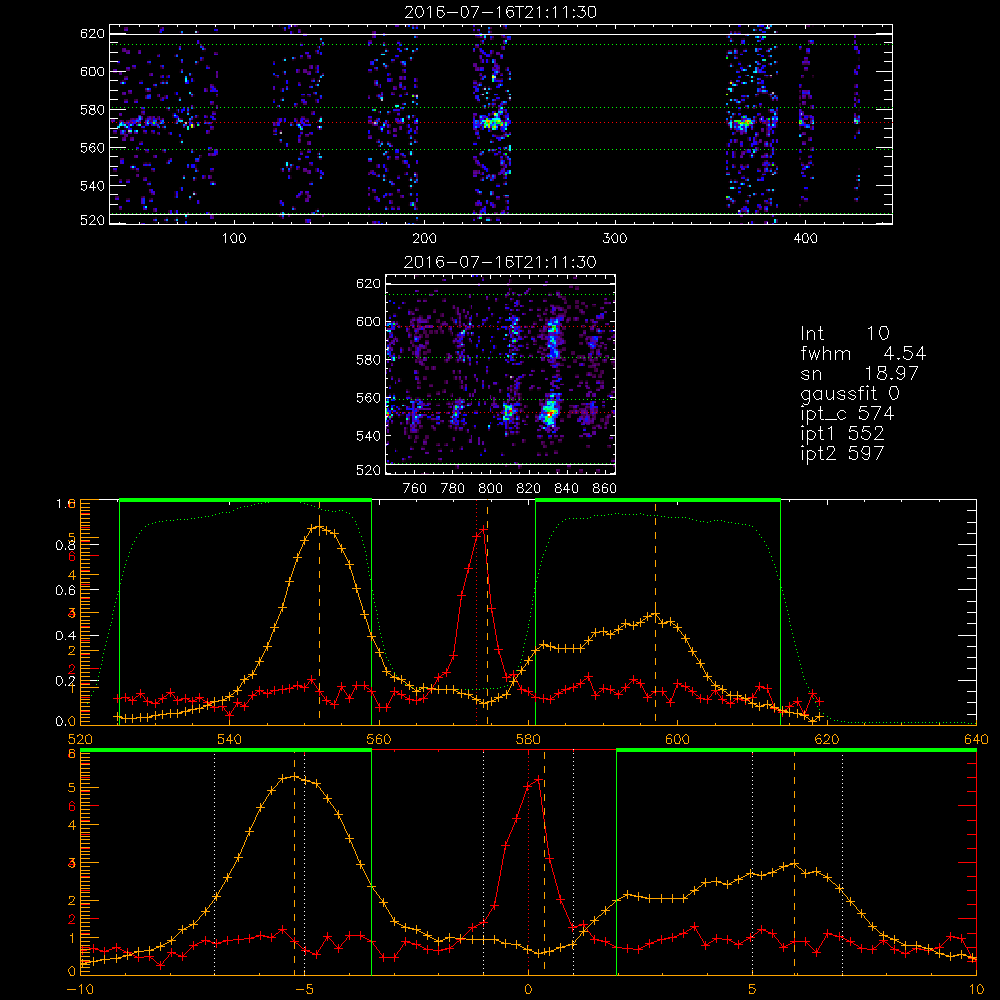Viewport: 1000px width, 1000px height.
Task: Click x-axis label 400 on top spectrogram
Action: point(805,239)
